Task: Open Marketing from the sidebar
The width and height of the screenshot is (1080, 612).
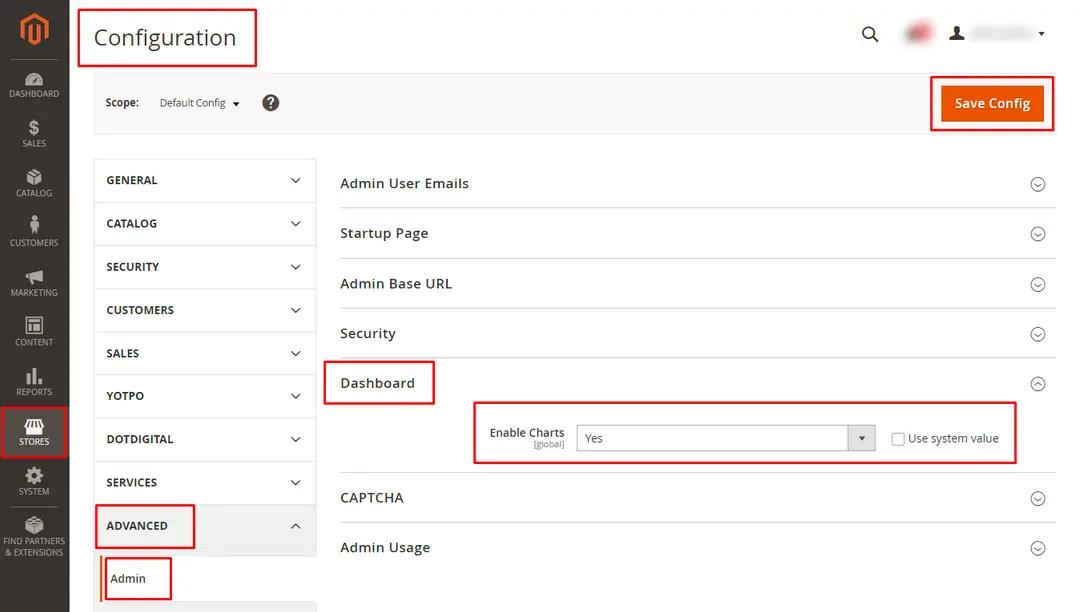Action: (x=34, y=283)
